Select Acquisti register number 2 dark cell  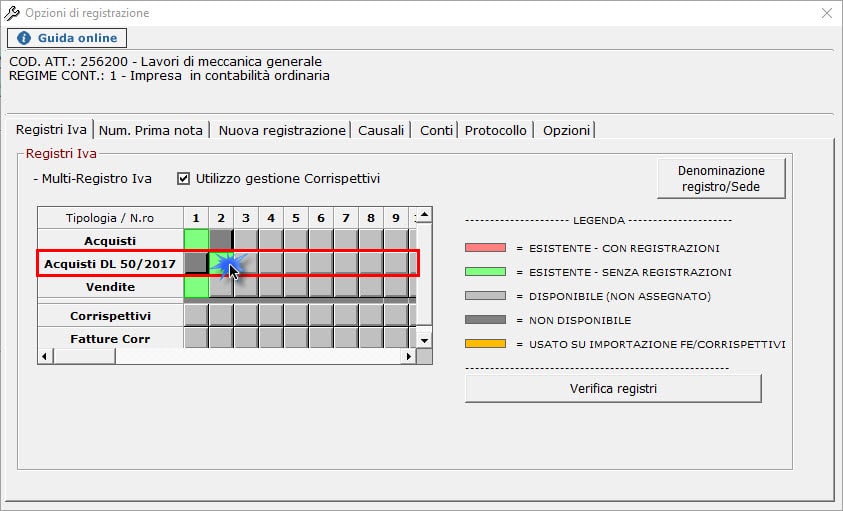tap(221, 240)
